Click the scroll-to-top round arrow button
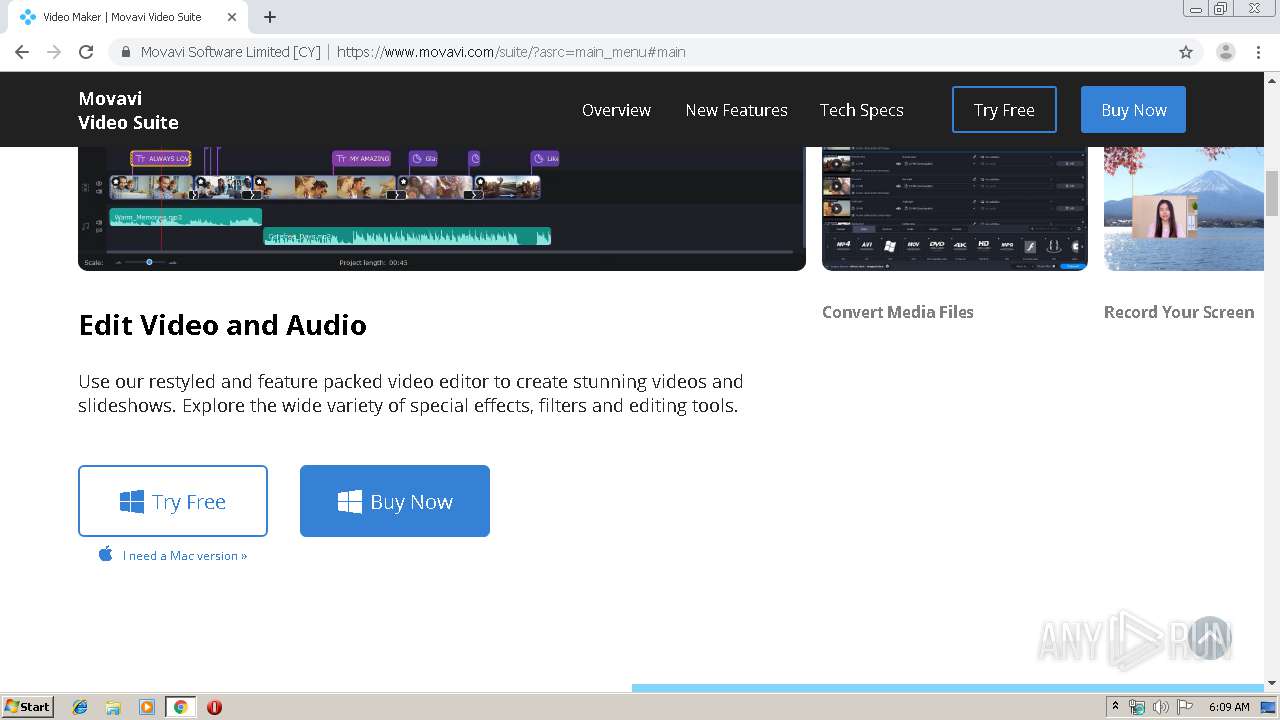The image size is (1280, 720). click(x=1209, y=637)
